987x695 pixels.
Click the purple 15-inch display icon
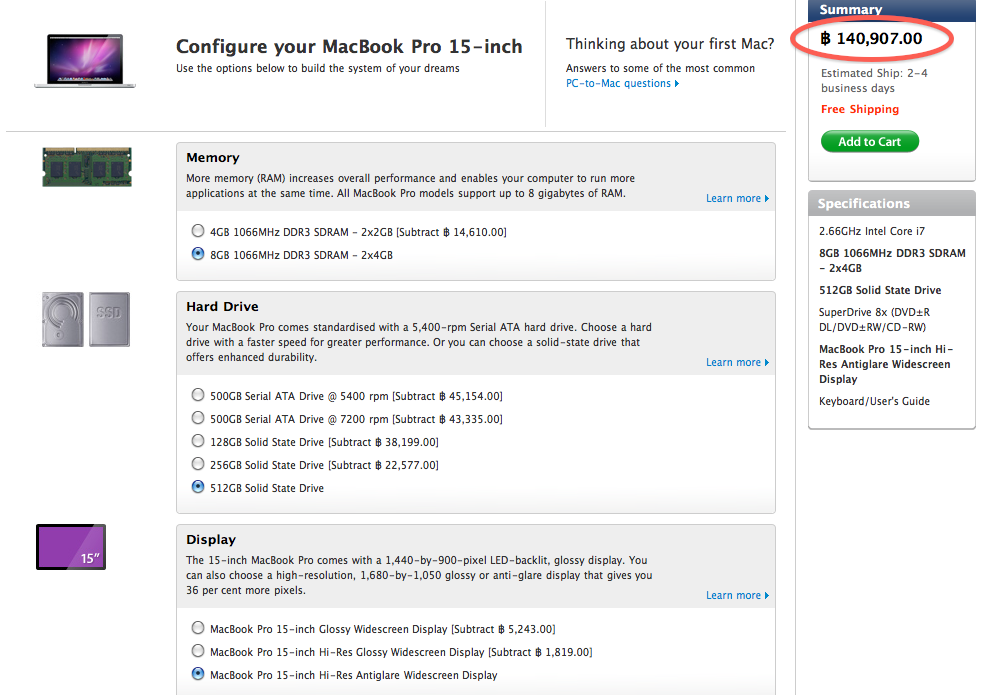point(71,547)
